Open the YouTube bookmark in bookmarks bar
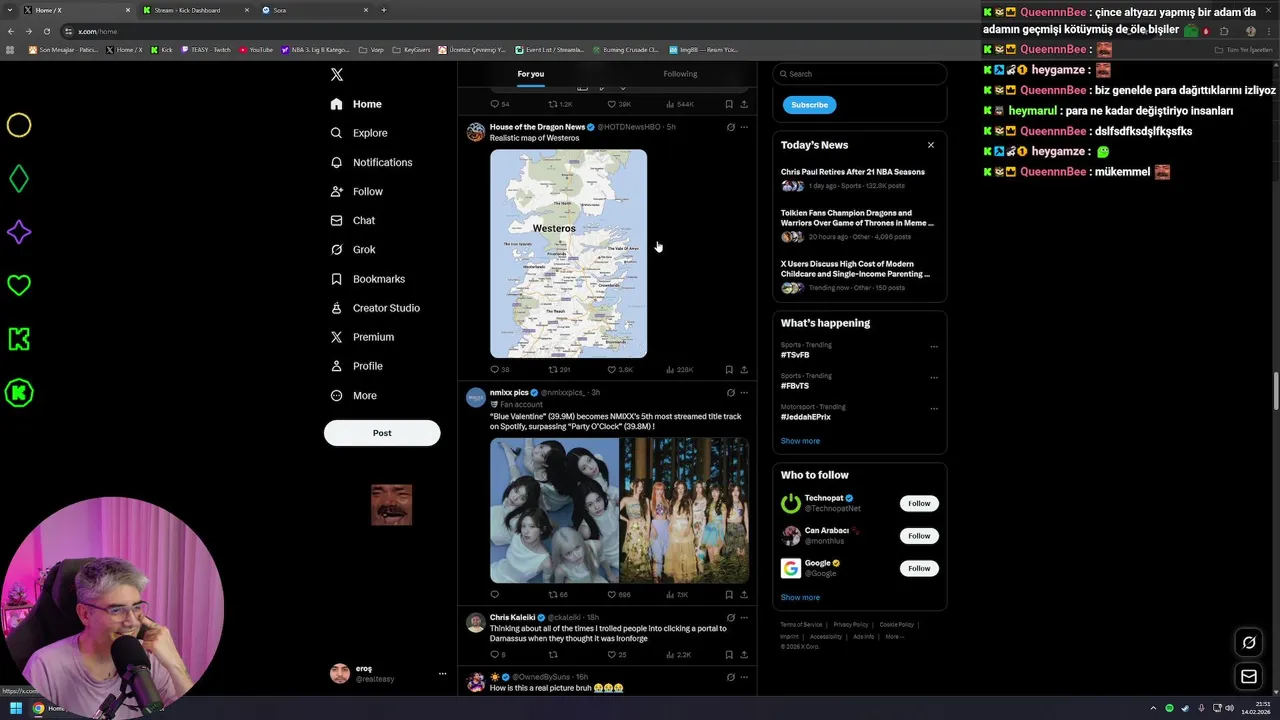Screen dimensions: 1280x720 (256, 49)
